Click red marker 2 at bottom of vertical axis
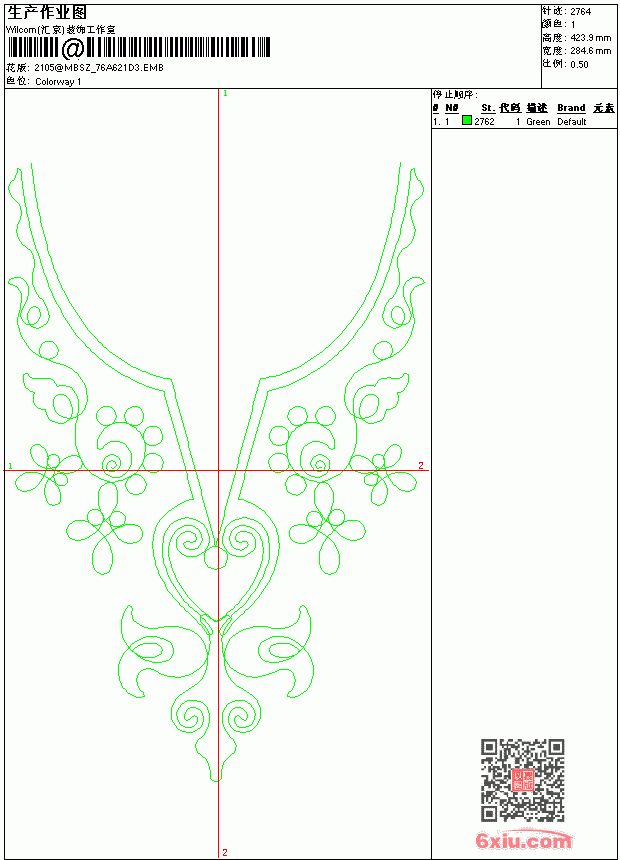 coord(225,852)
